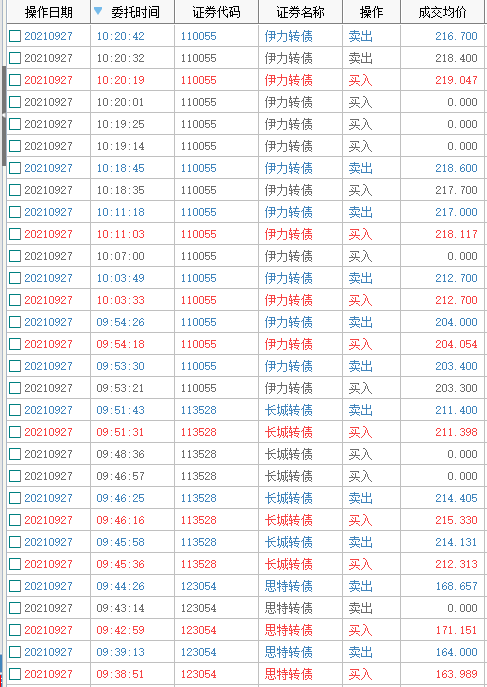487x687 pixels.
Task: Click the 成交均价 column header
Action: pos(442,12)
